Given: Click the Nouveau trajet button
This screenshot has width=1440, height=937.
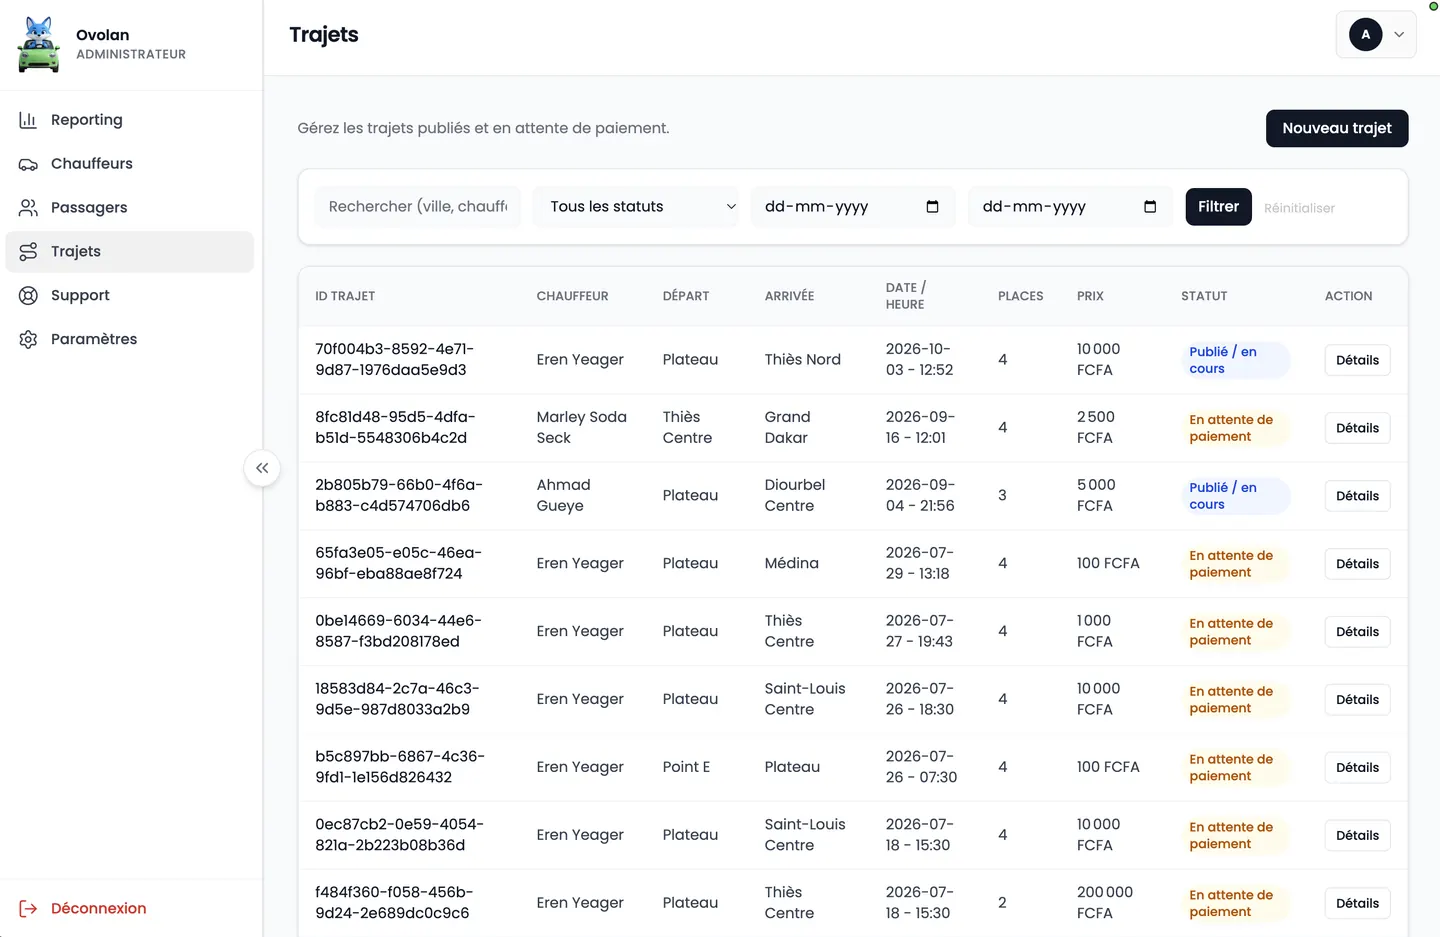Looking at the screenshot, I should click(1337, 129).
